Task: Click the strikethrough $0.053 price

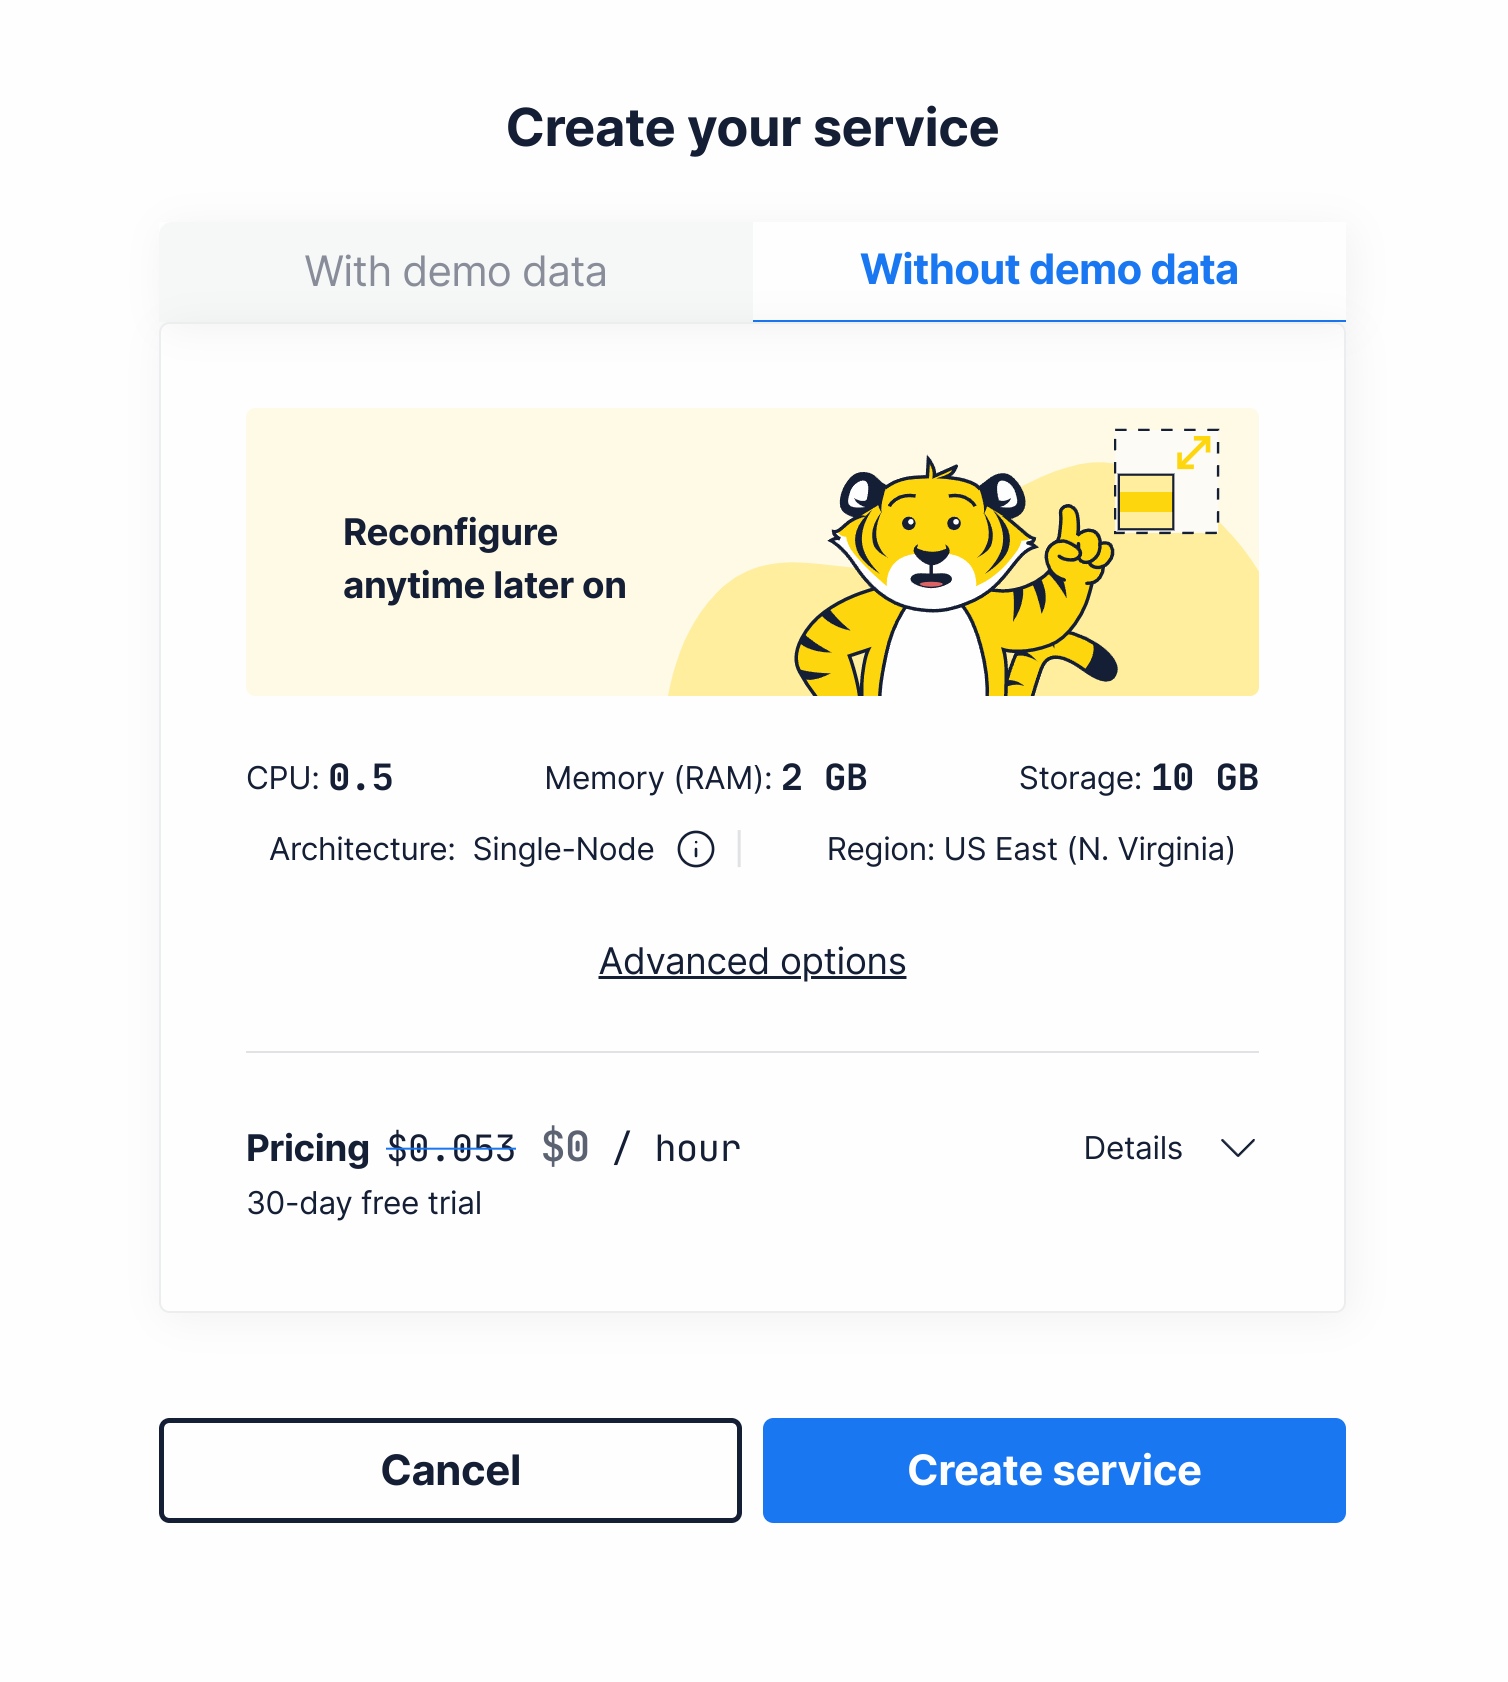Action: 451,1147
